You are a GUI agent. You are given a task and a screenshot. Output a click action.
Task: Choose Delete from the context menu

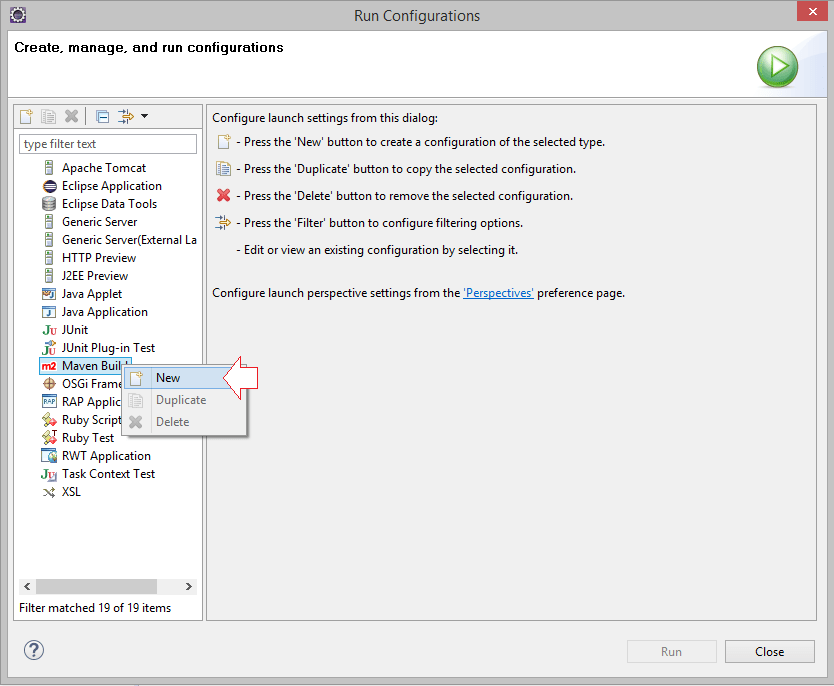(x=172, y=421)
